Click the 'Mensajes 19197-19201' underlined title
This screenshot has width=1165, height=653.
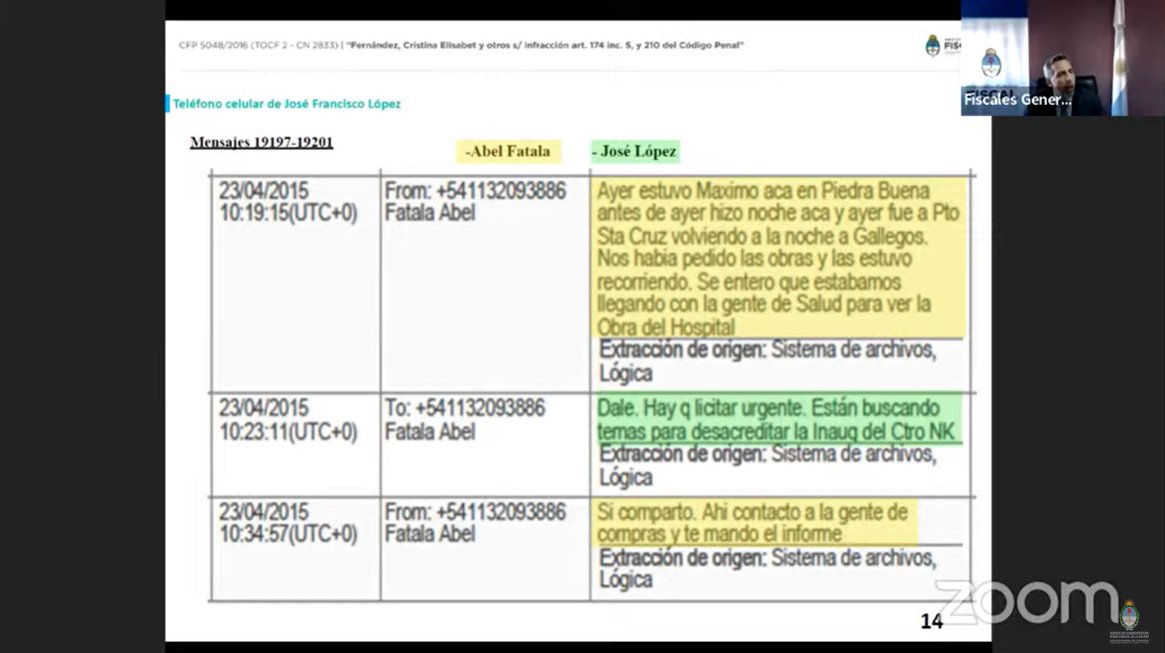point(262,142)
